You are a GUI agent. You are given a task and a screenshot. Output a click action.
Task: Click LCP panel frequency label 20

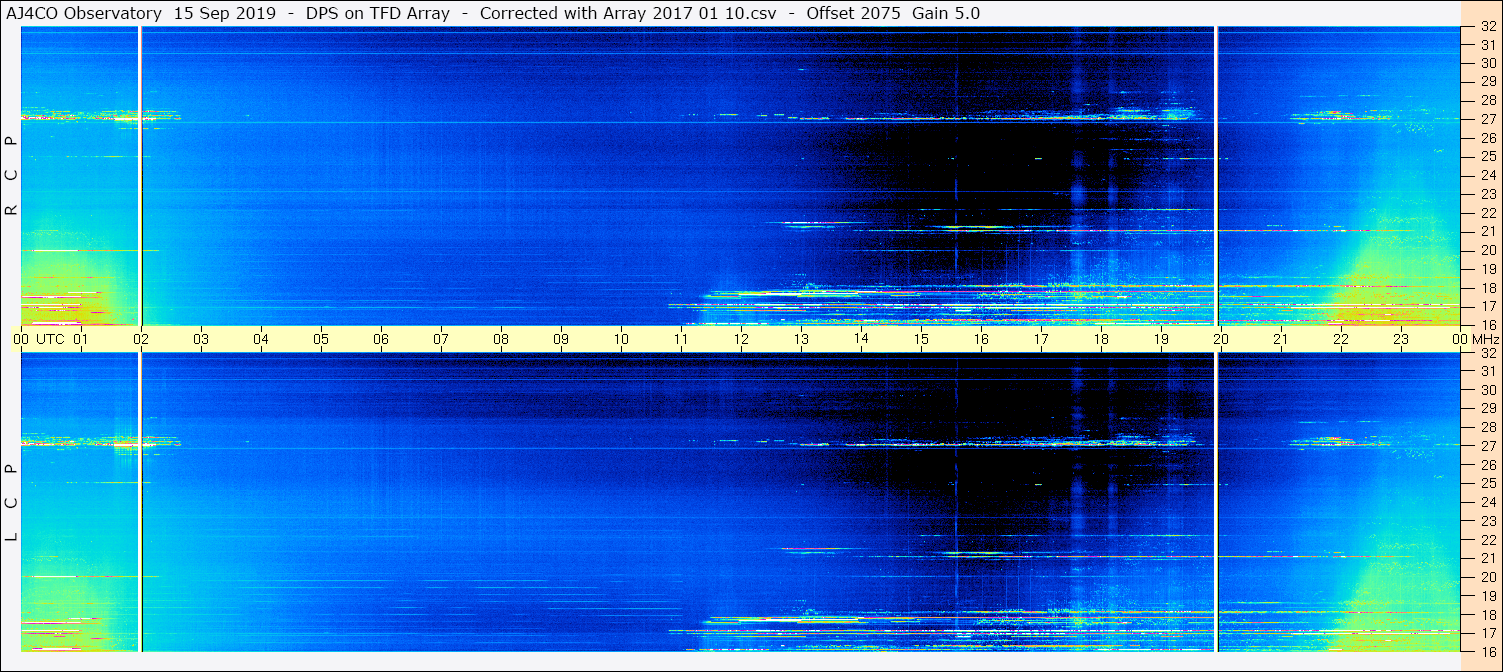pyautogui.click(x=1487, y=577)
